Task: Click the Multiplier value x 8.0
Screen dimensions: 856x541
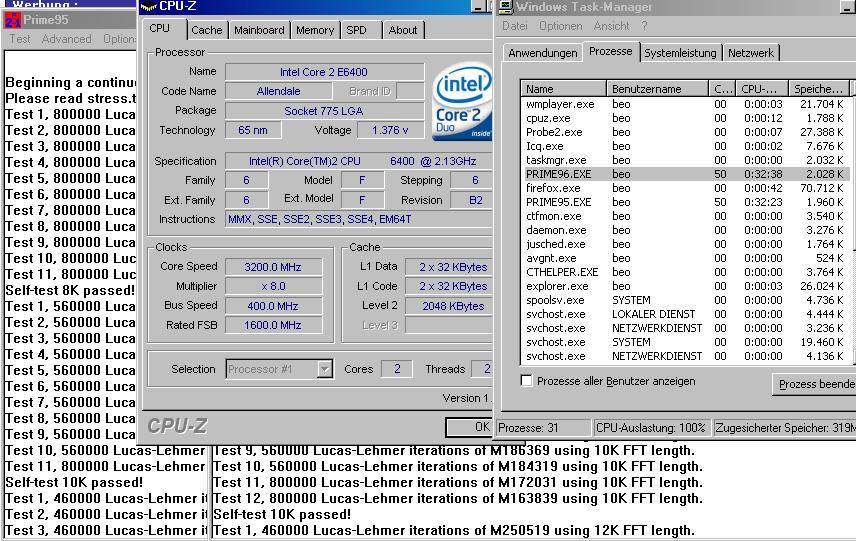Action: click(273, 286)
